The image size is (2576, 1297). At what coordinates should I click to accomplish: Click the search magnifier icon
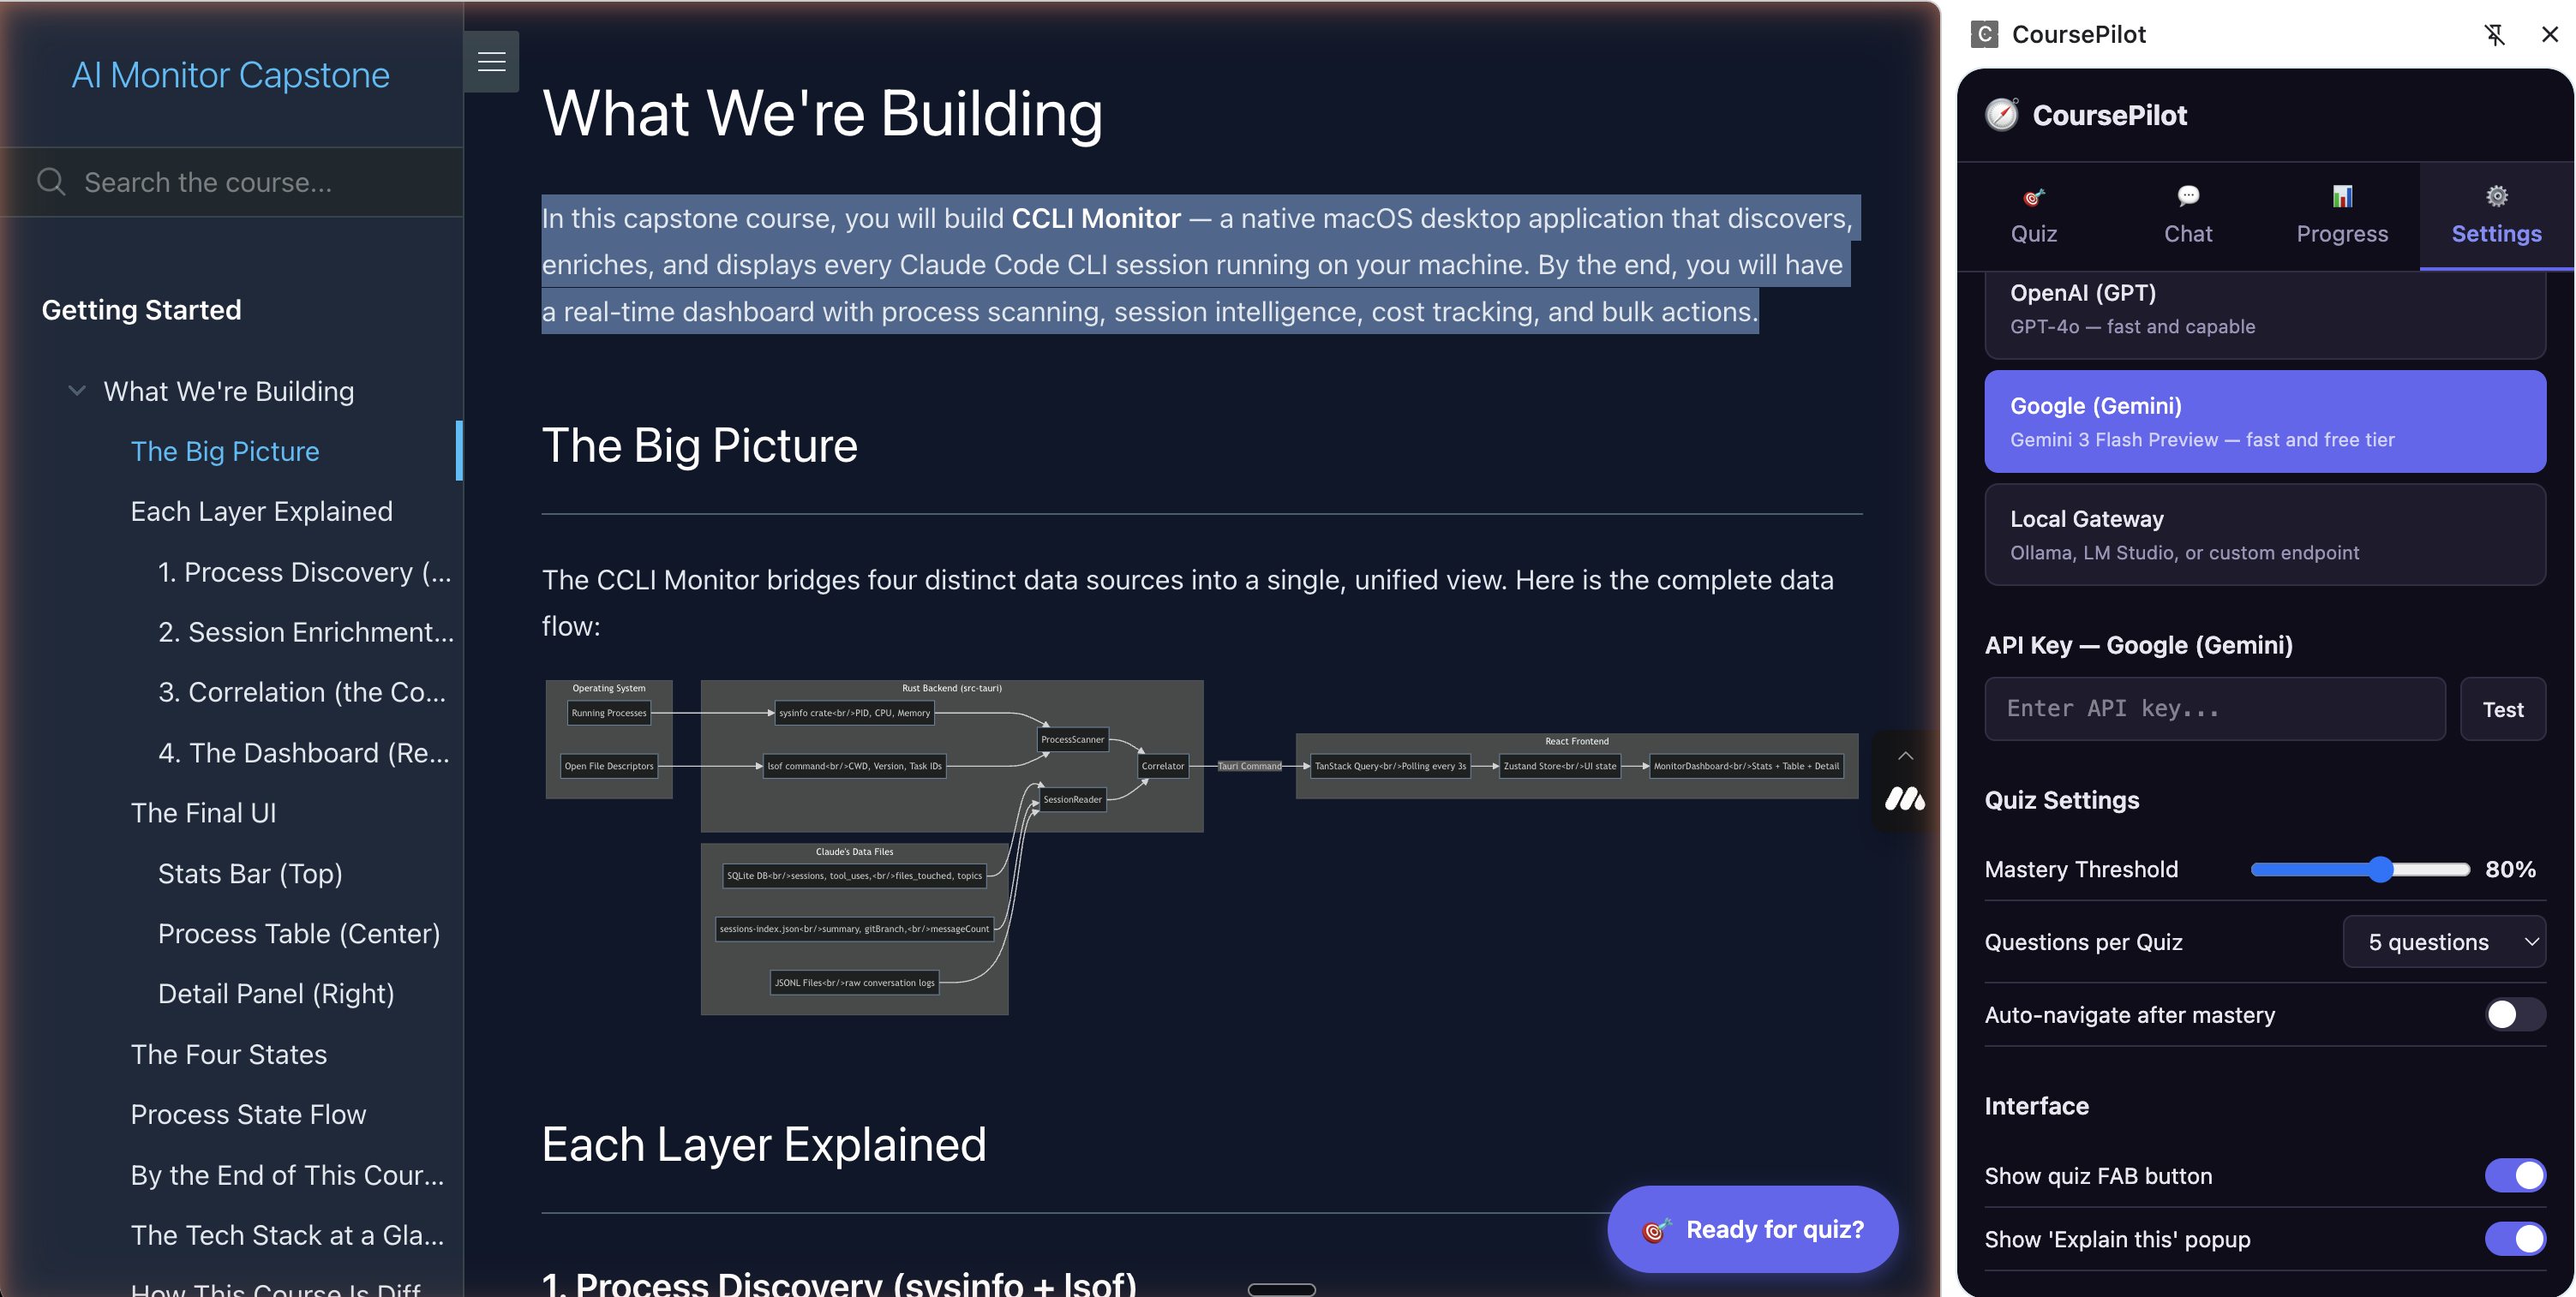coord(51,182)
